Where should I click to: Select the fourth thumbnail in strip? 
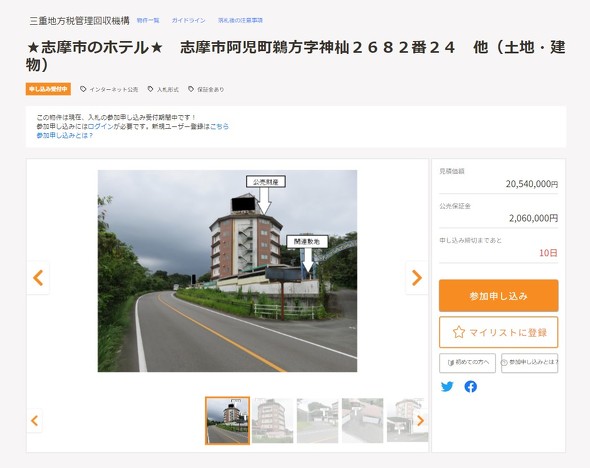362,421
